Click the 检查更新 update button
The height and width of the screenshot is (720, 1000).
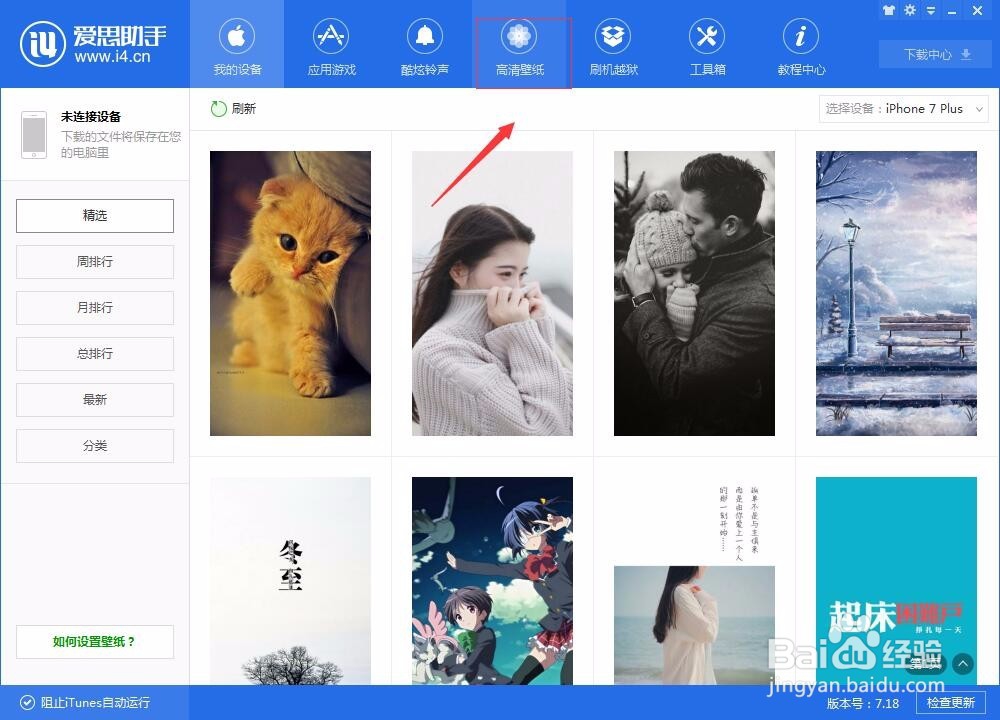click(950, 703)
